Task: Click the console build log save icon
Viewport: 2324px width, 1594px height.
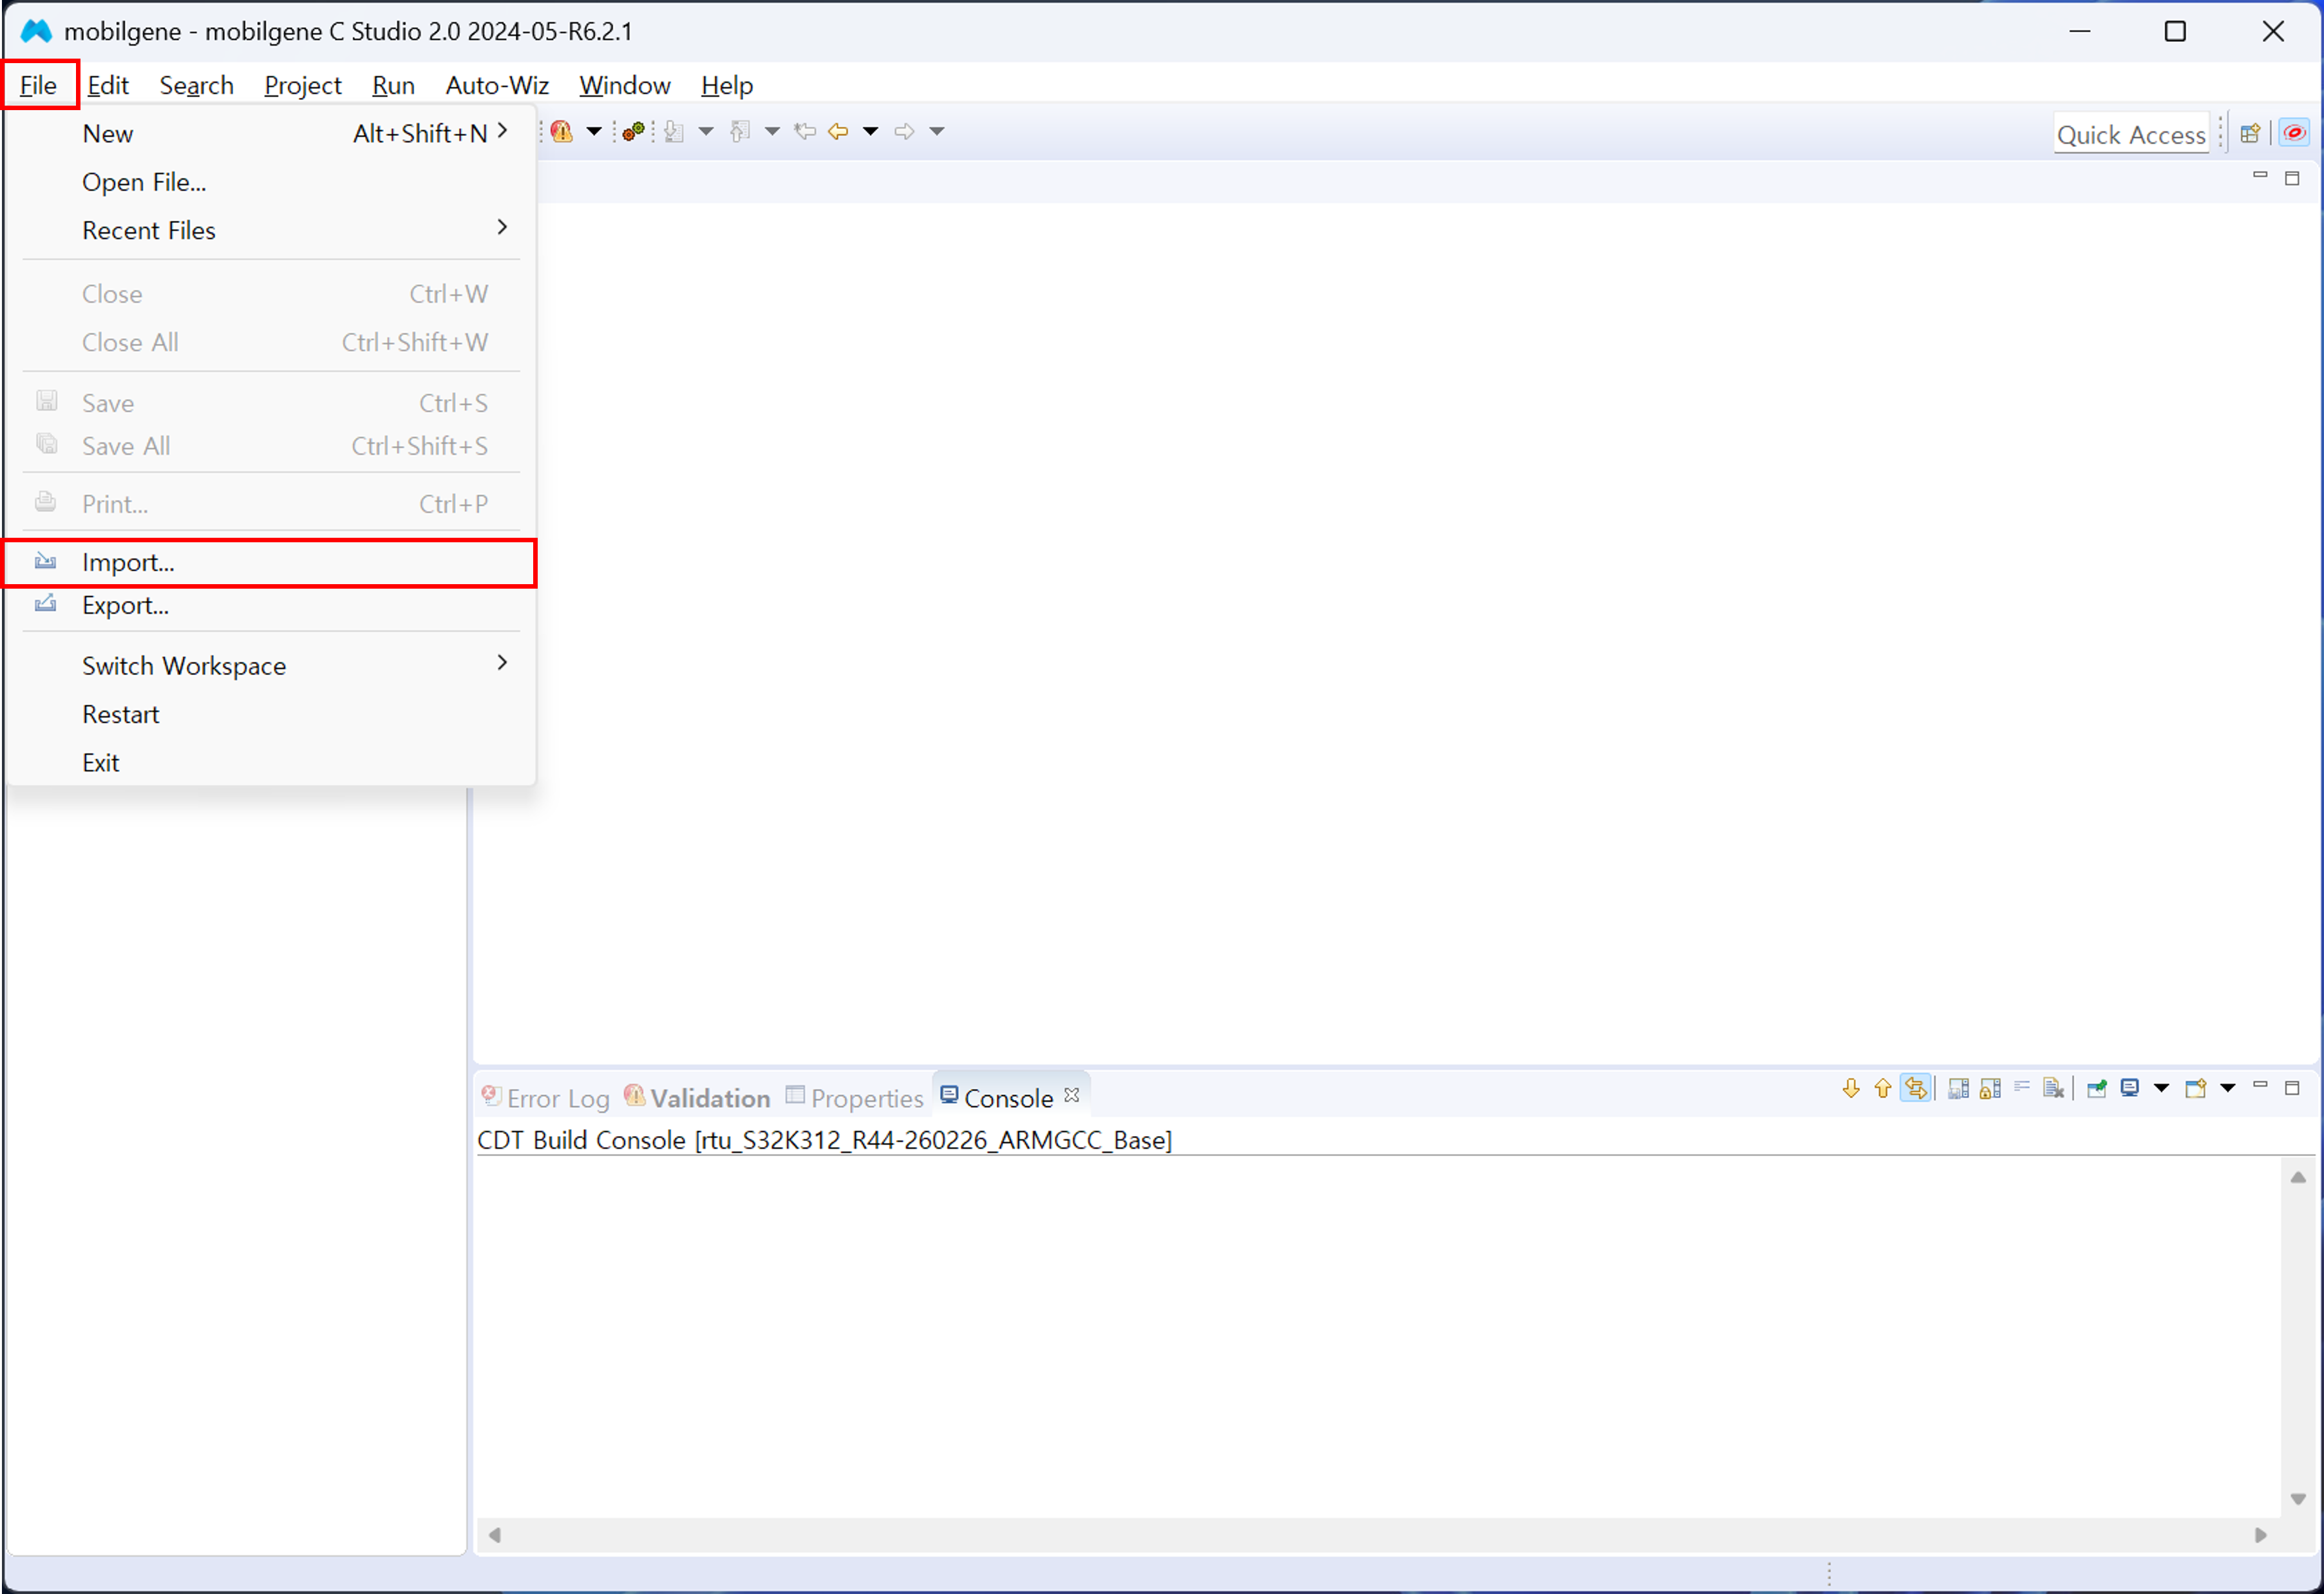Action: pos(1959,1088)
